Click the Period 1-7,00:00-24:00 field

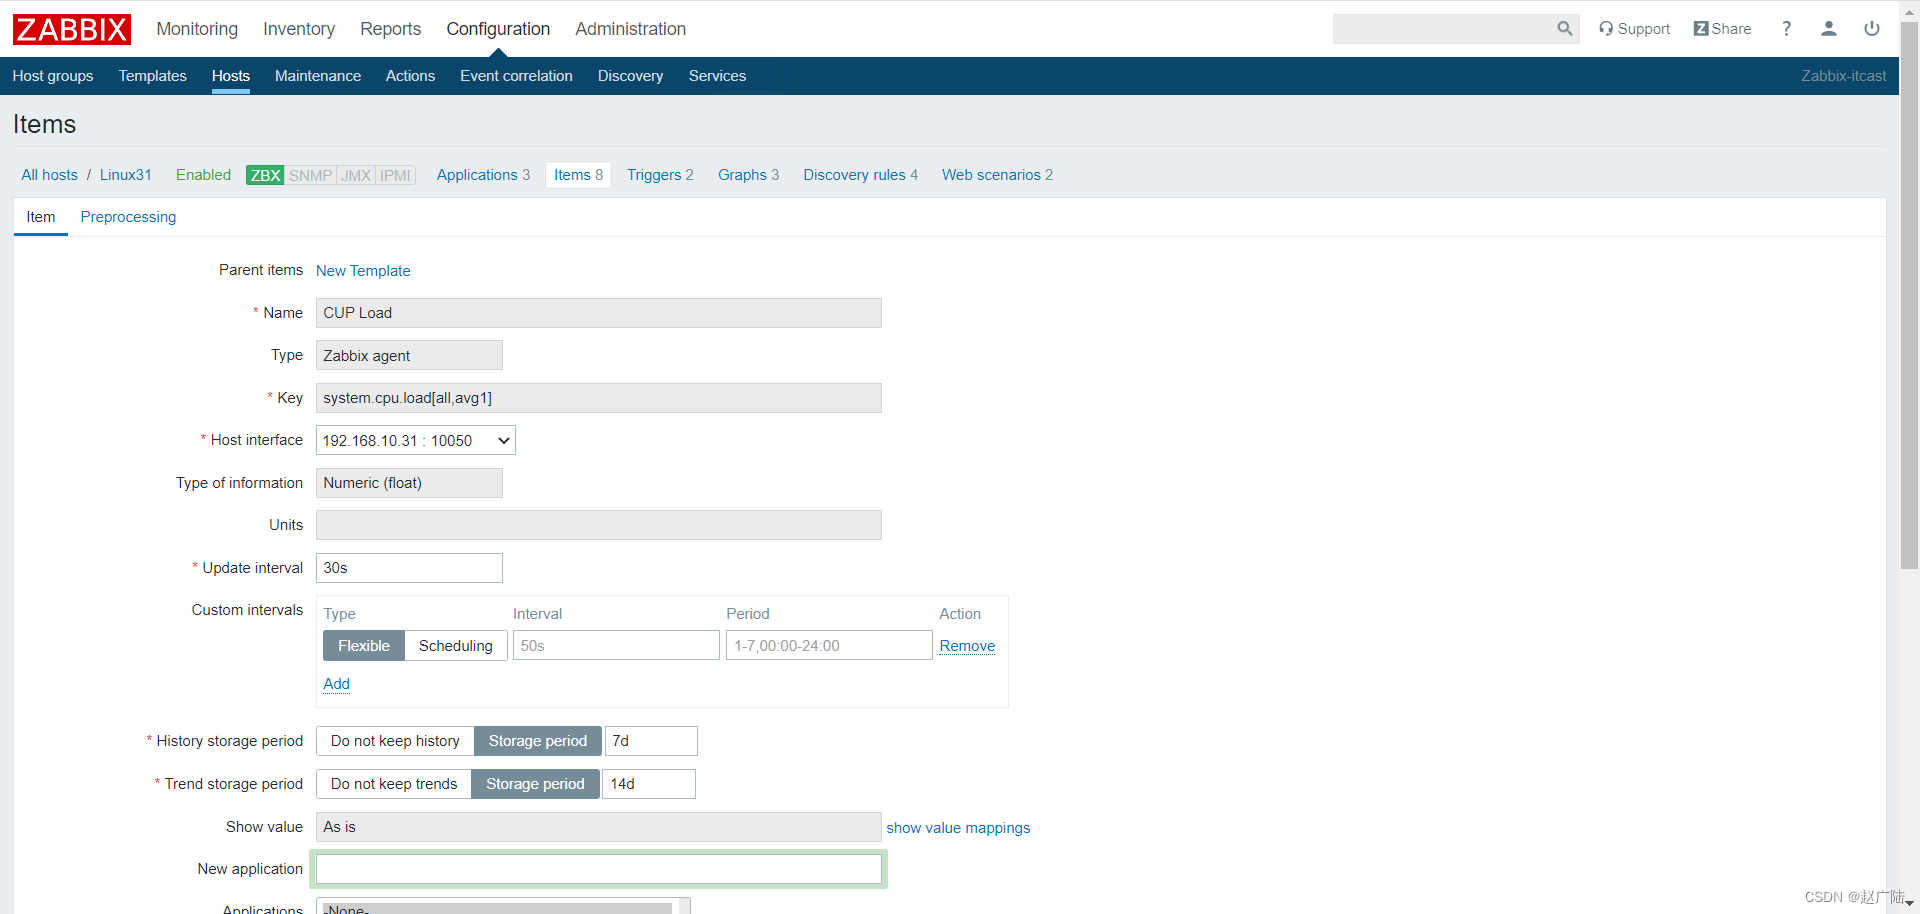click(829, 646)
